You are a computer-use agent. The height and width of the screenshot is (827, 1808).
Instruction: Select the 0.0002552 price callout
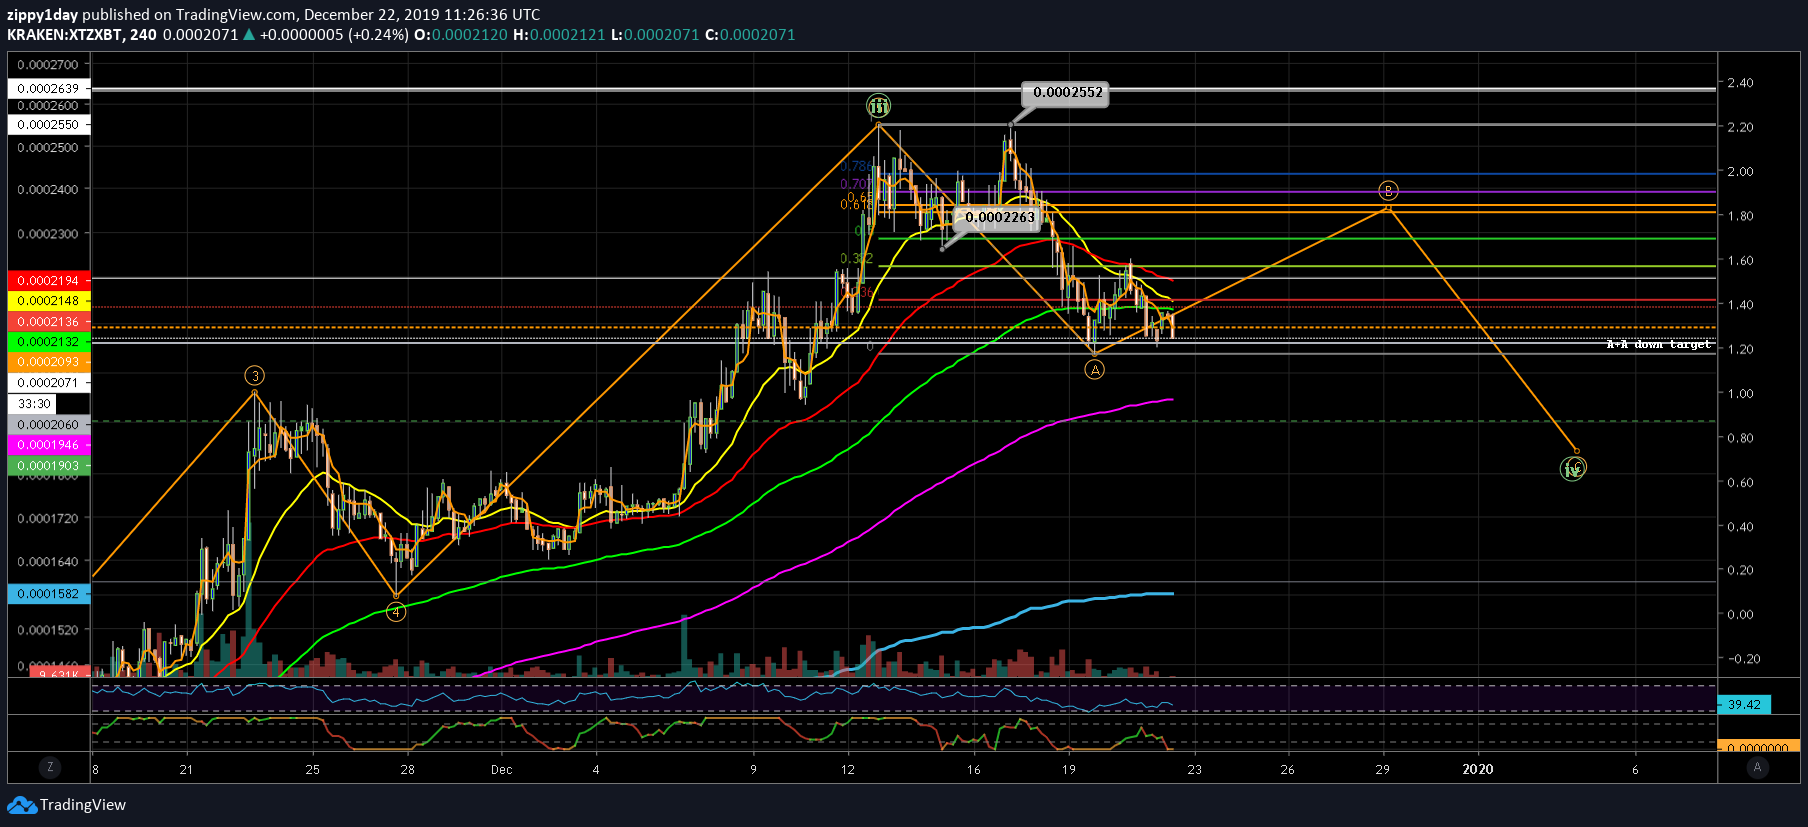pyautogui.click(x=1067, y=93)
